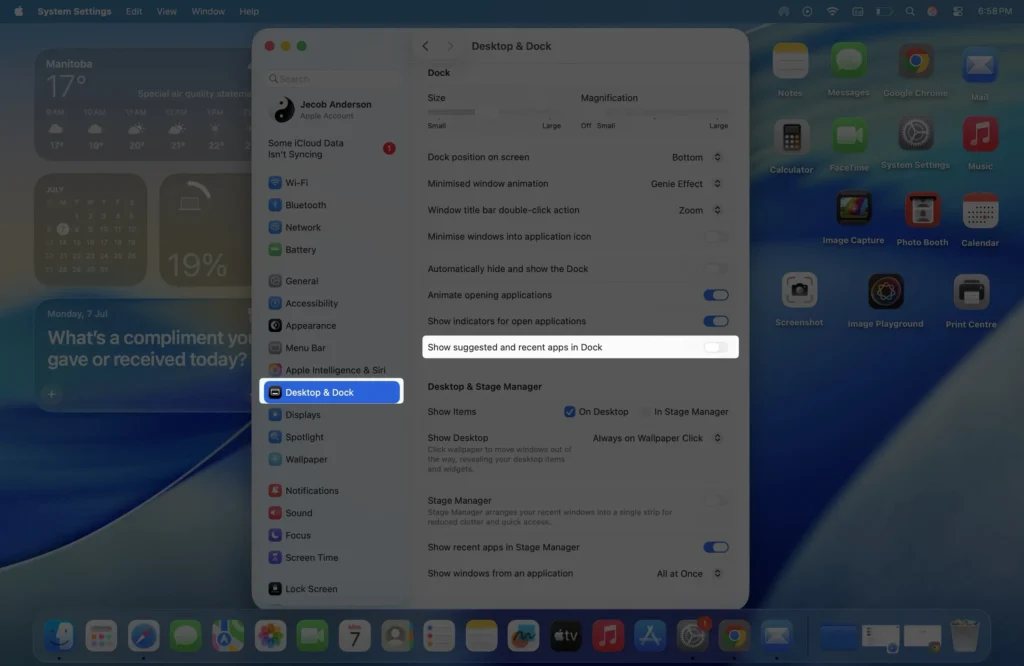Open the Window menu

pyautogui.click(x=208, y=11)
